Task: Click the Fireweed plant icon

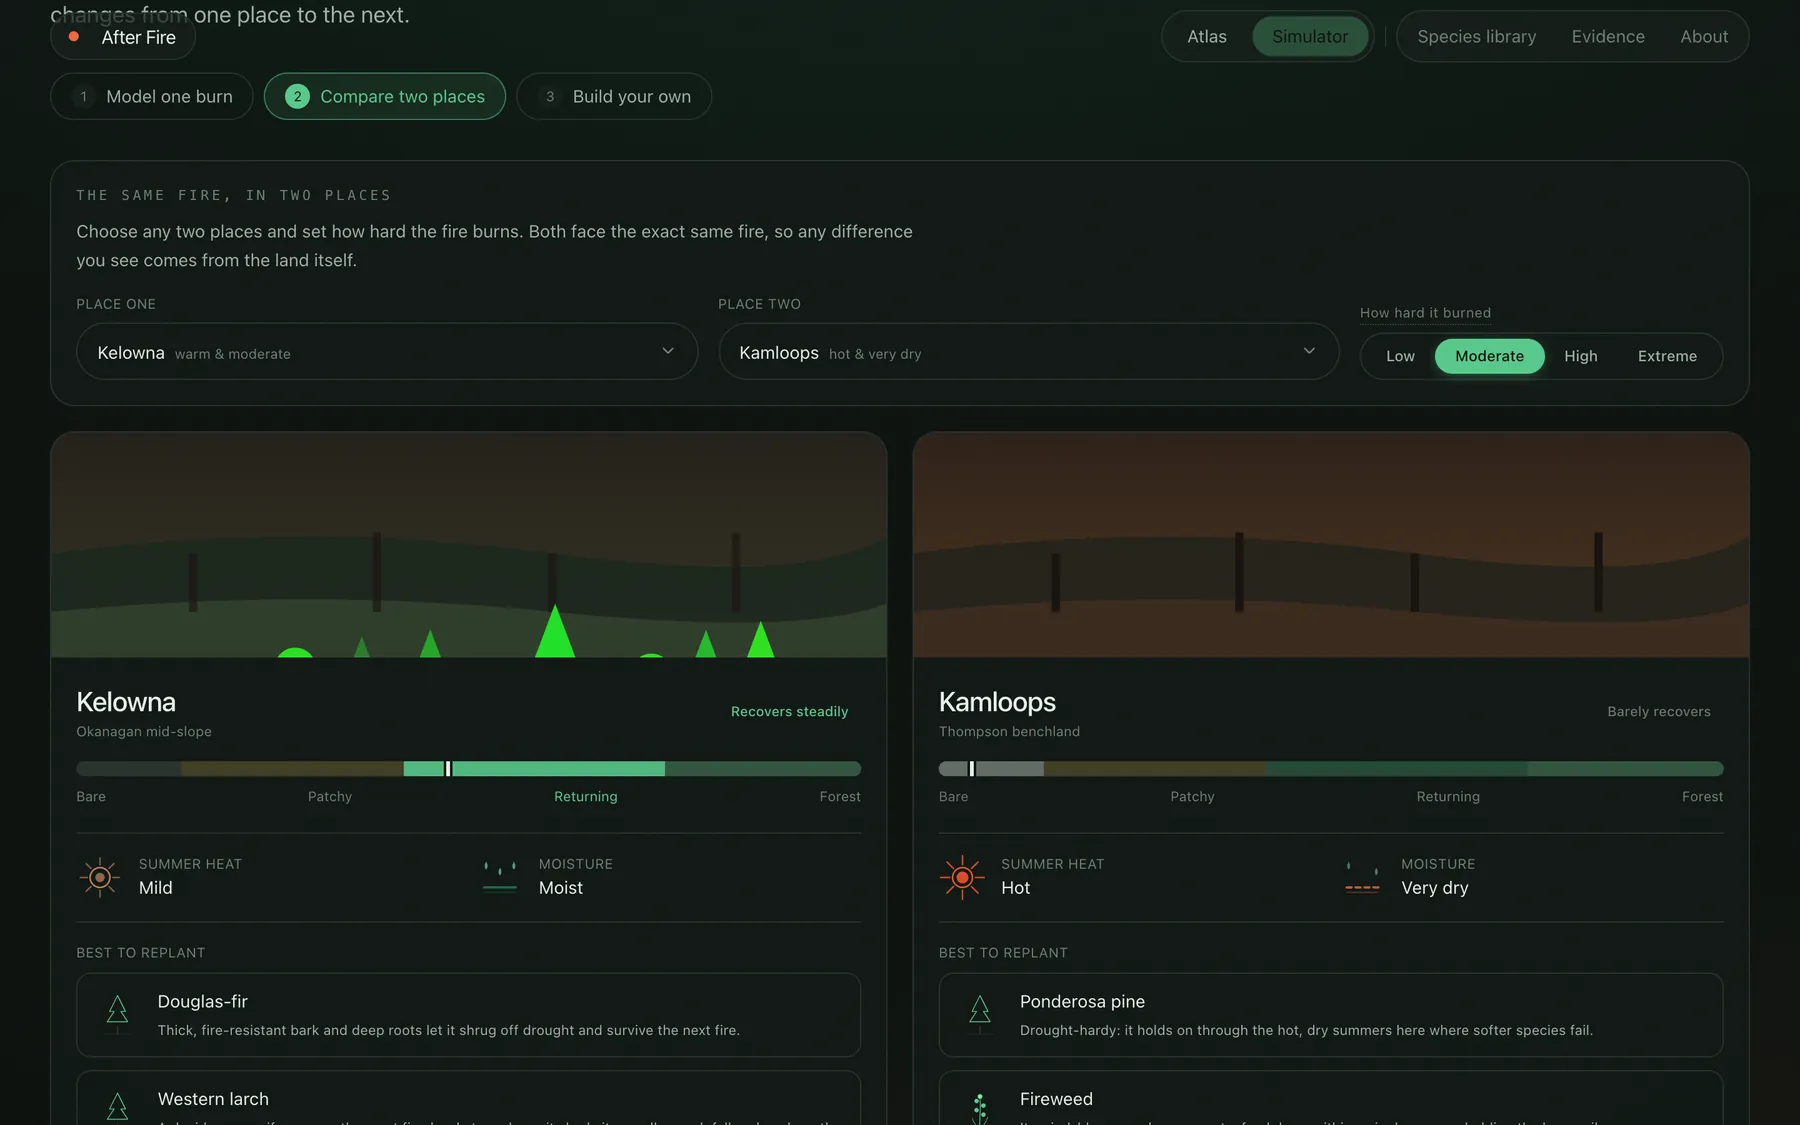Action: 980,1108
